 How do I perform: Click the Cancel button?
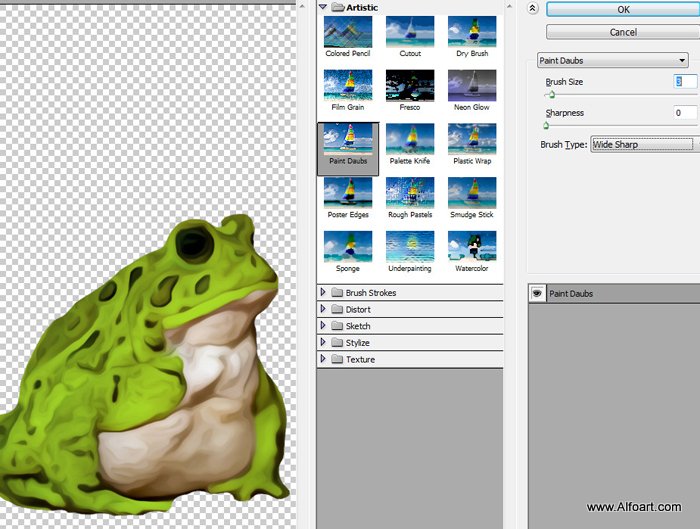click(x=623, y=32)
